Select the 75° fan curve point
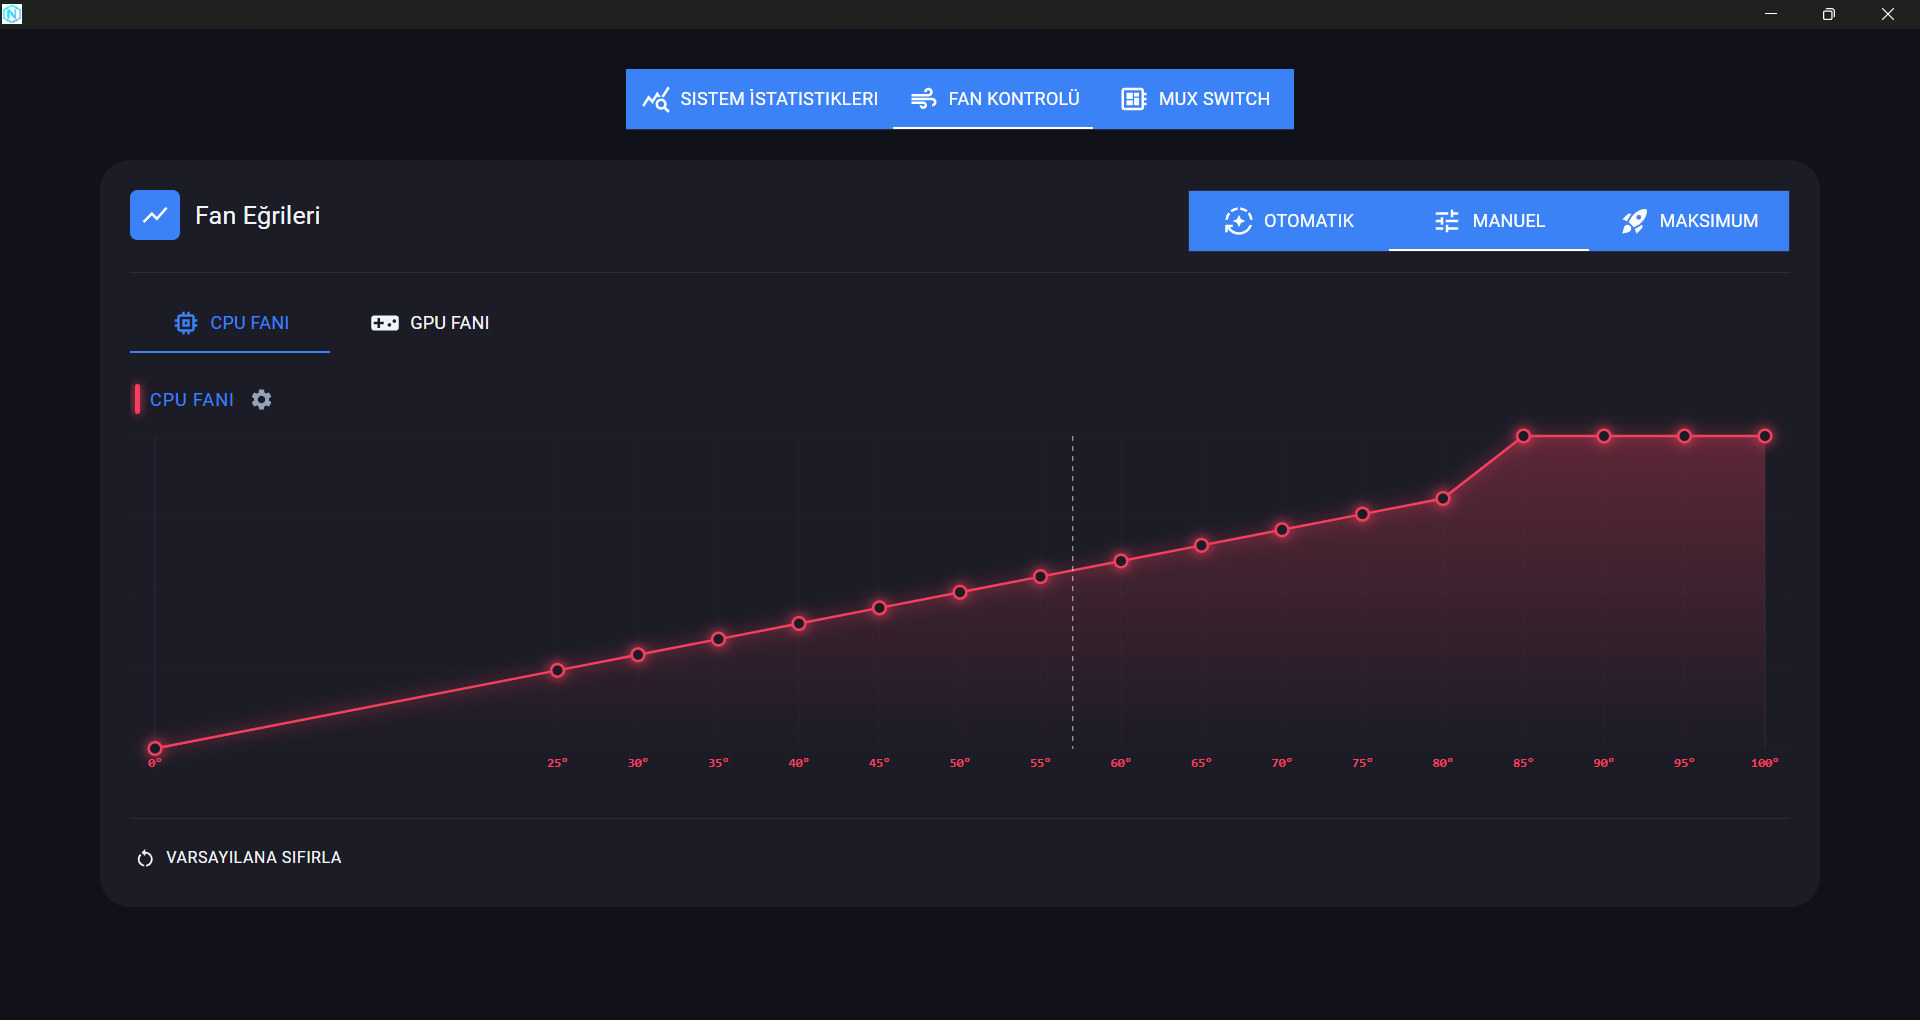Image resolution: width=1920 pixels, height=1020 pixels. pyautogui.click(x=1362, y=514)
